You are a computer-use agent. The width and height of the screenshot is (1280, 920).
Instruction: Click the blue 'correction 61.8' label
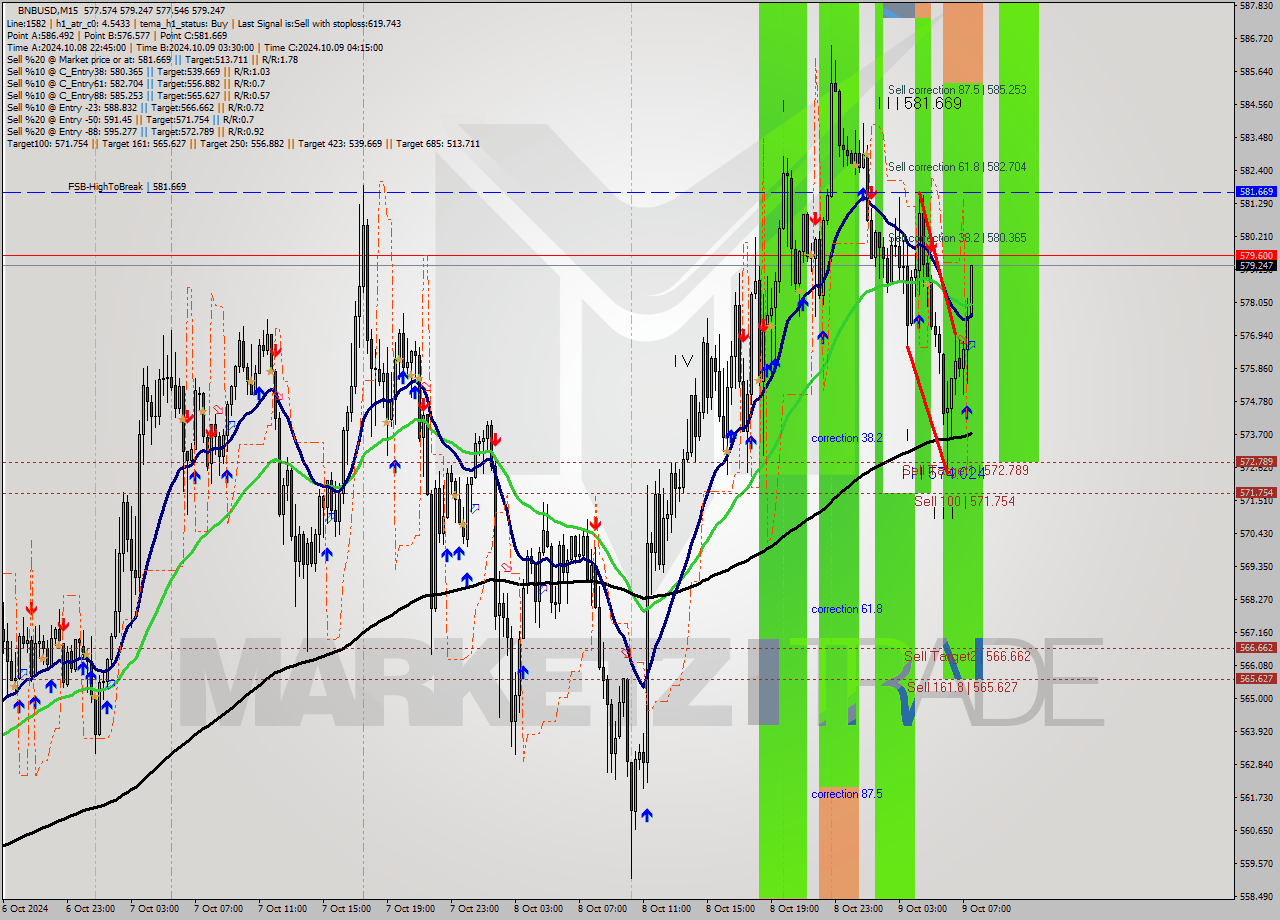847,609
